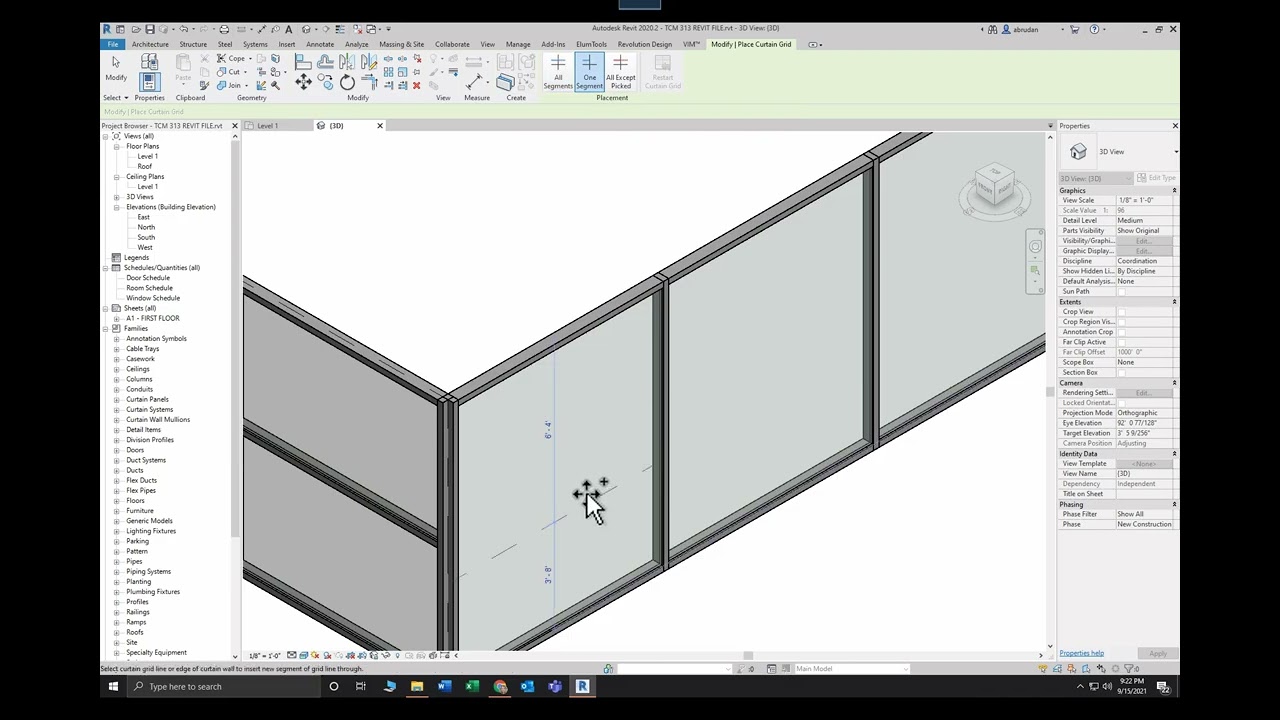Switch to the Level 1 view tab
The height and width of the screenshot is (720, 1280).
point(268,126)
